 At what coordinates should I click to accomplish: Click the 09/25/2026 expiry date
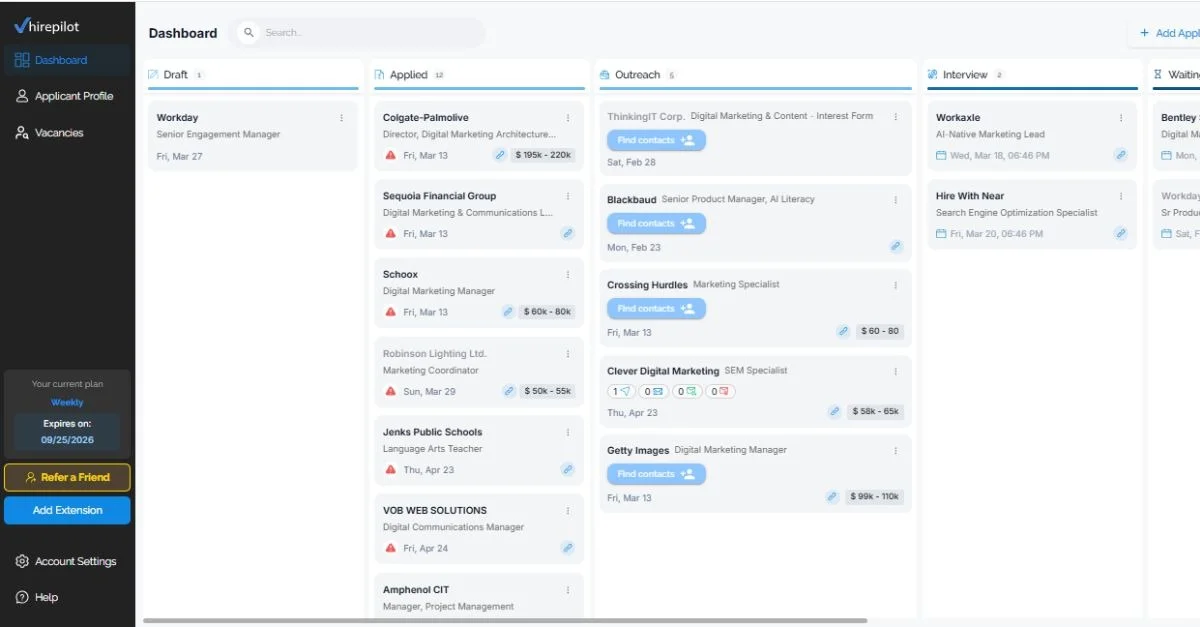[67, 439]
